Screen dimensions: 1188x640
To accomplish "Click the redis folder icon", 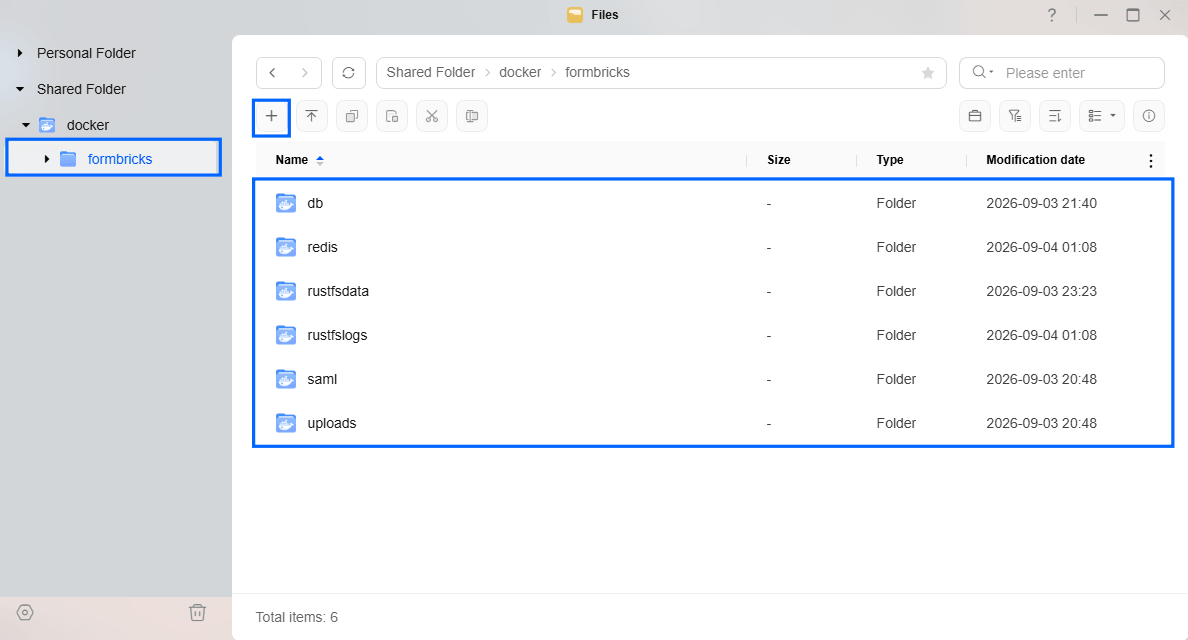I will click(286, 247).
